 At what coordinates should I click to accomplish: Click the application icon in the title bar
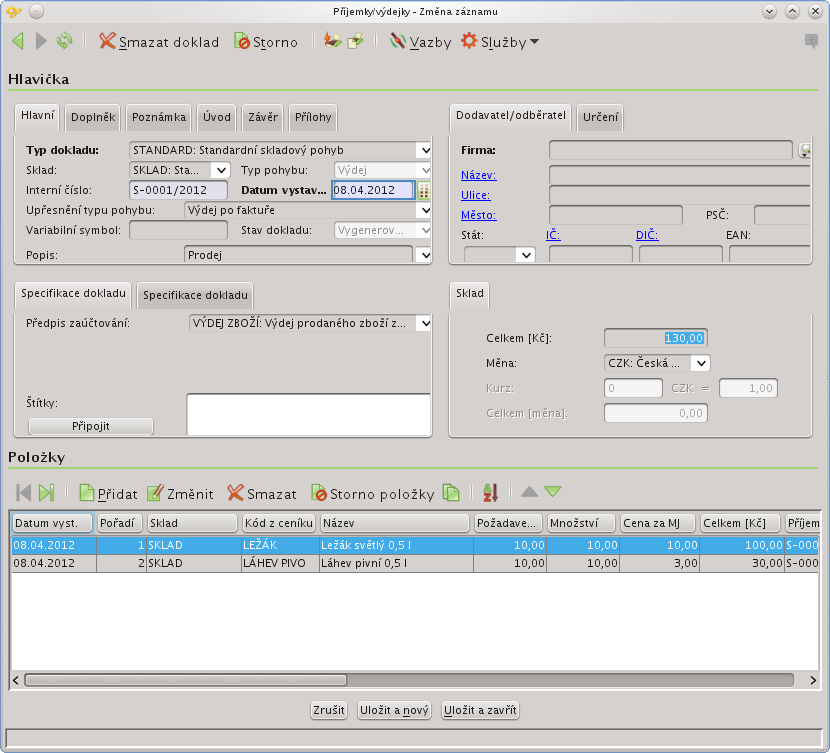tap(14, 12)
